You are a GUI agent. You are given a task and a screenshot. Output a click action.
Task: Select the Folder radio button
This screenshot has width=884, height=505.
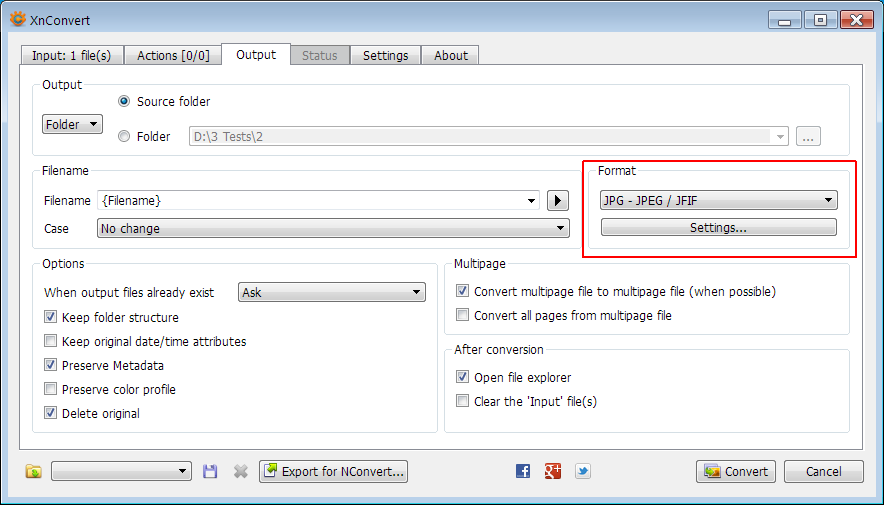[x=124, y=136]
